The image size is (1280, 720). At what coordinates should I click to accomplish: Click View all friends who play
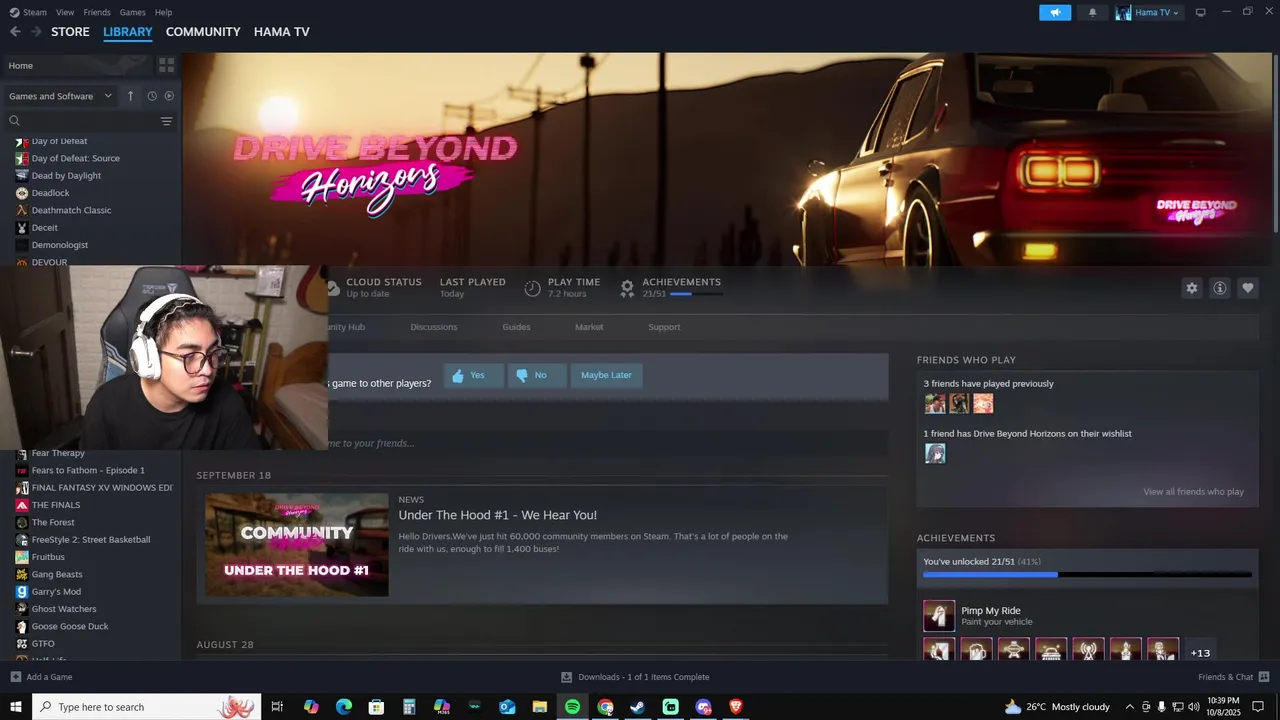click(1193, 492)
